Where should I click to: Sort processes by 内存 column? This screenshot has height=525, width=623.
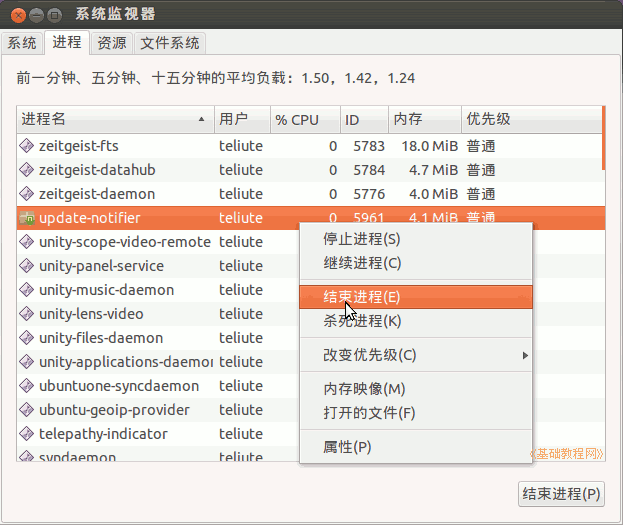point(423,119)
